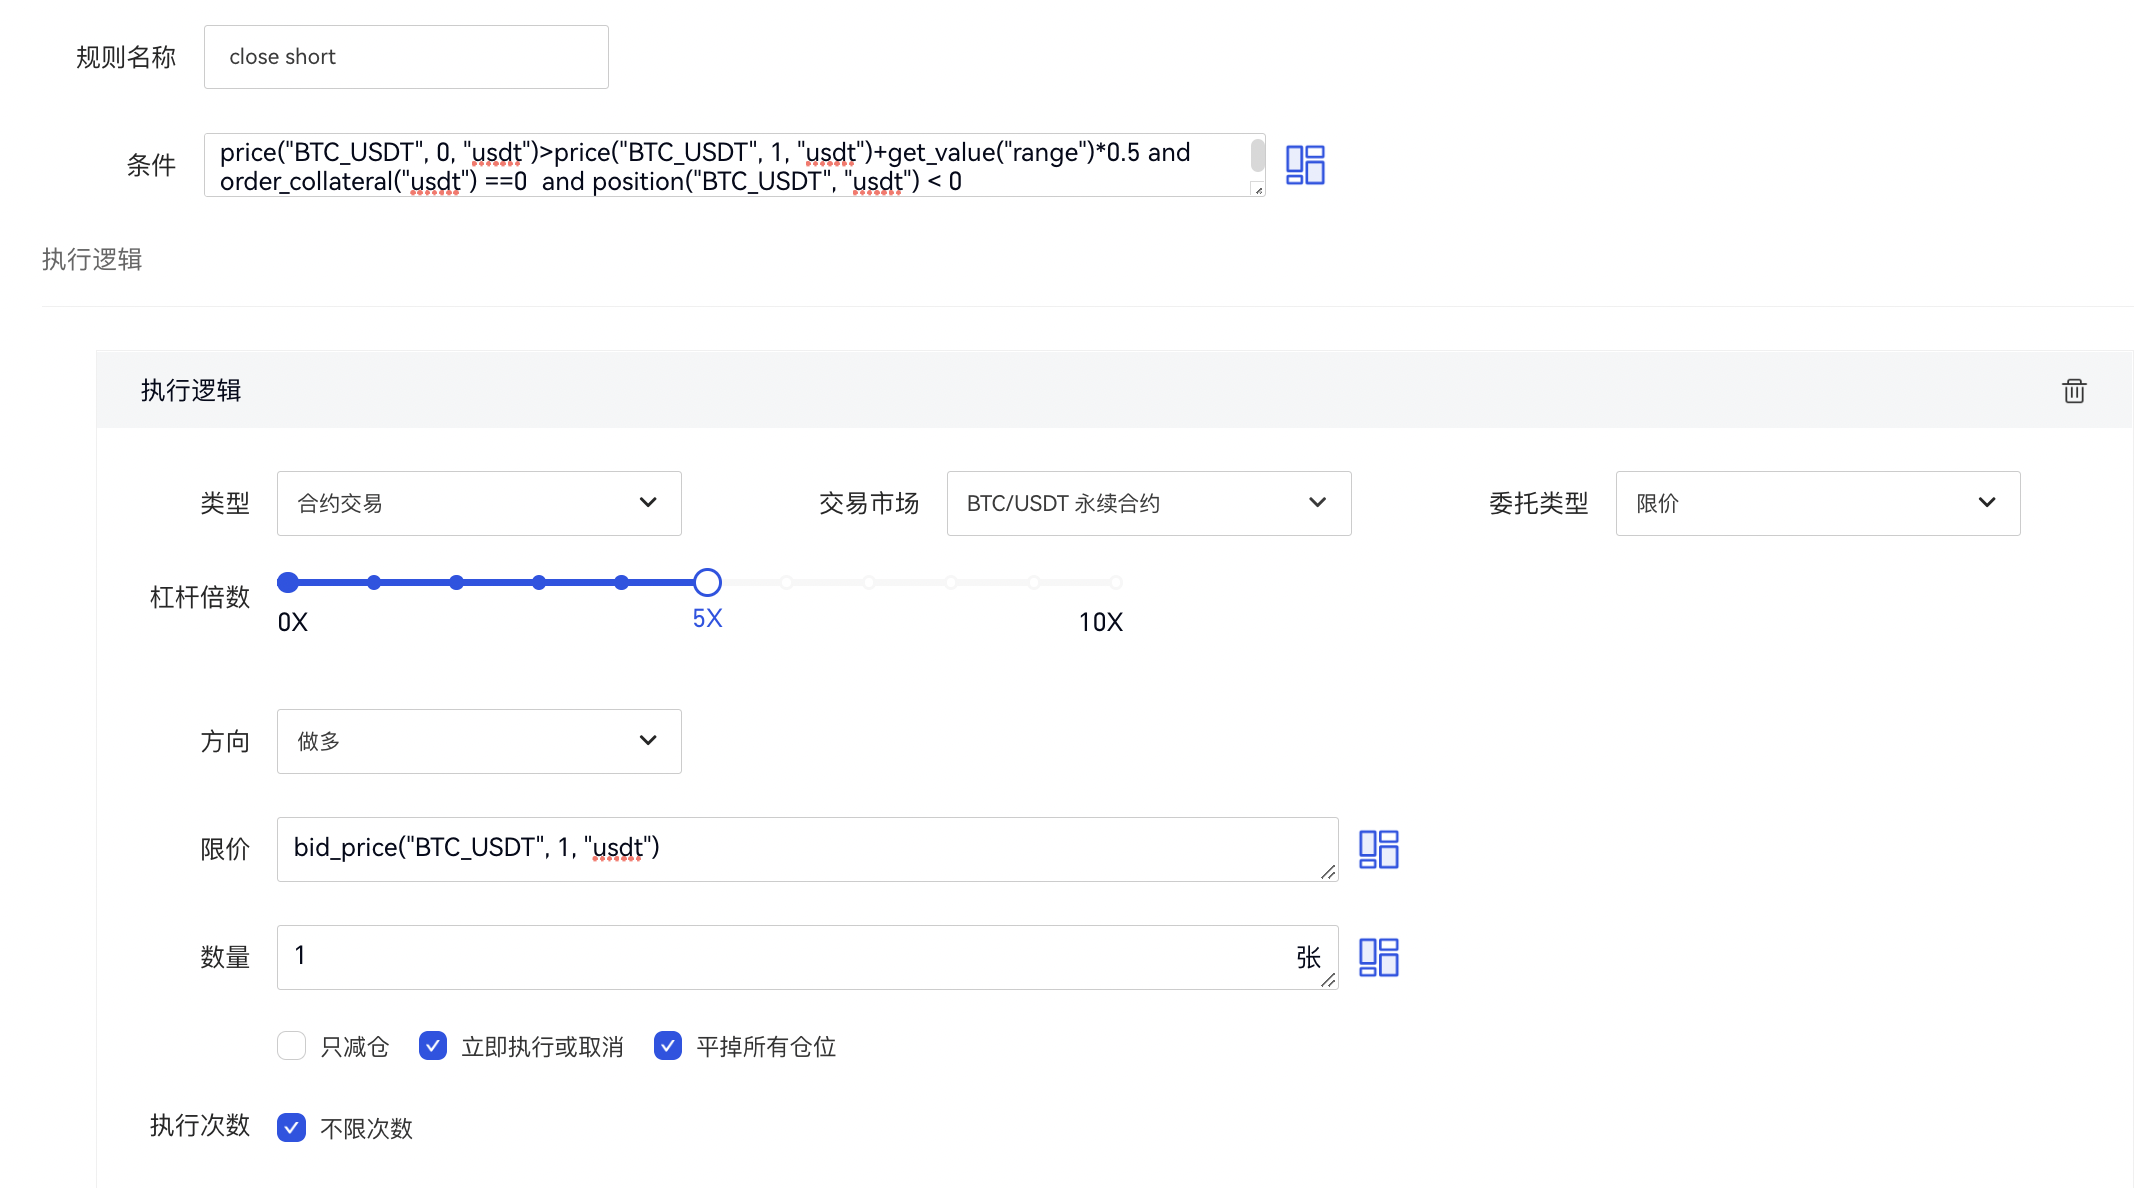Open the 类型 dropdown showing 合约交易
Screen dimensions: 2134x1188
click(479, 503)
